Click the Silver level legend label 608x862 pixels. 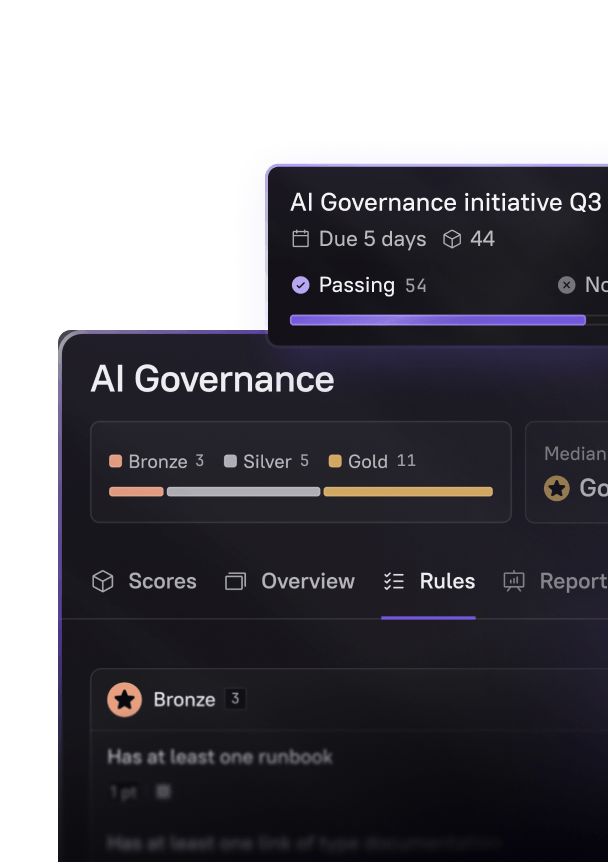click(x=267, y=461)
